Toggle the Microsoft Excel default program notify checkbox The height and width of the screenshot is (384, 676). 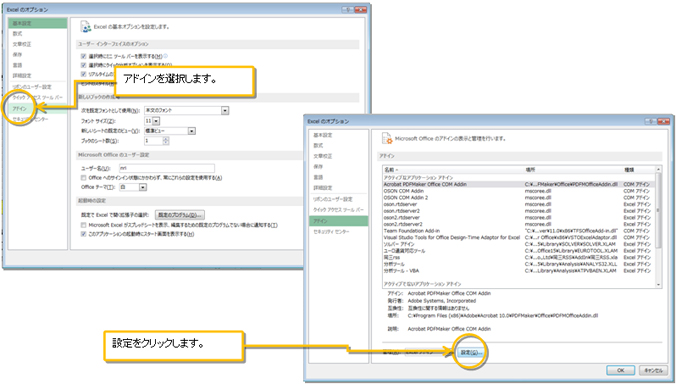click(x=84, y=225)
